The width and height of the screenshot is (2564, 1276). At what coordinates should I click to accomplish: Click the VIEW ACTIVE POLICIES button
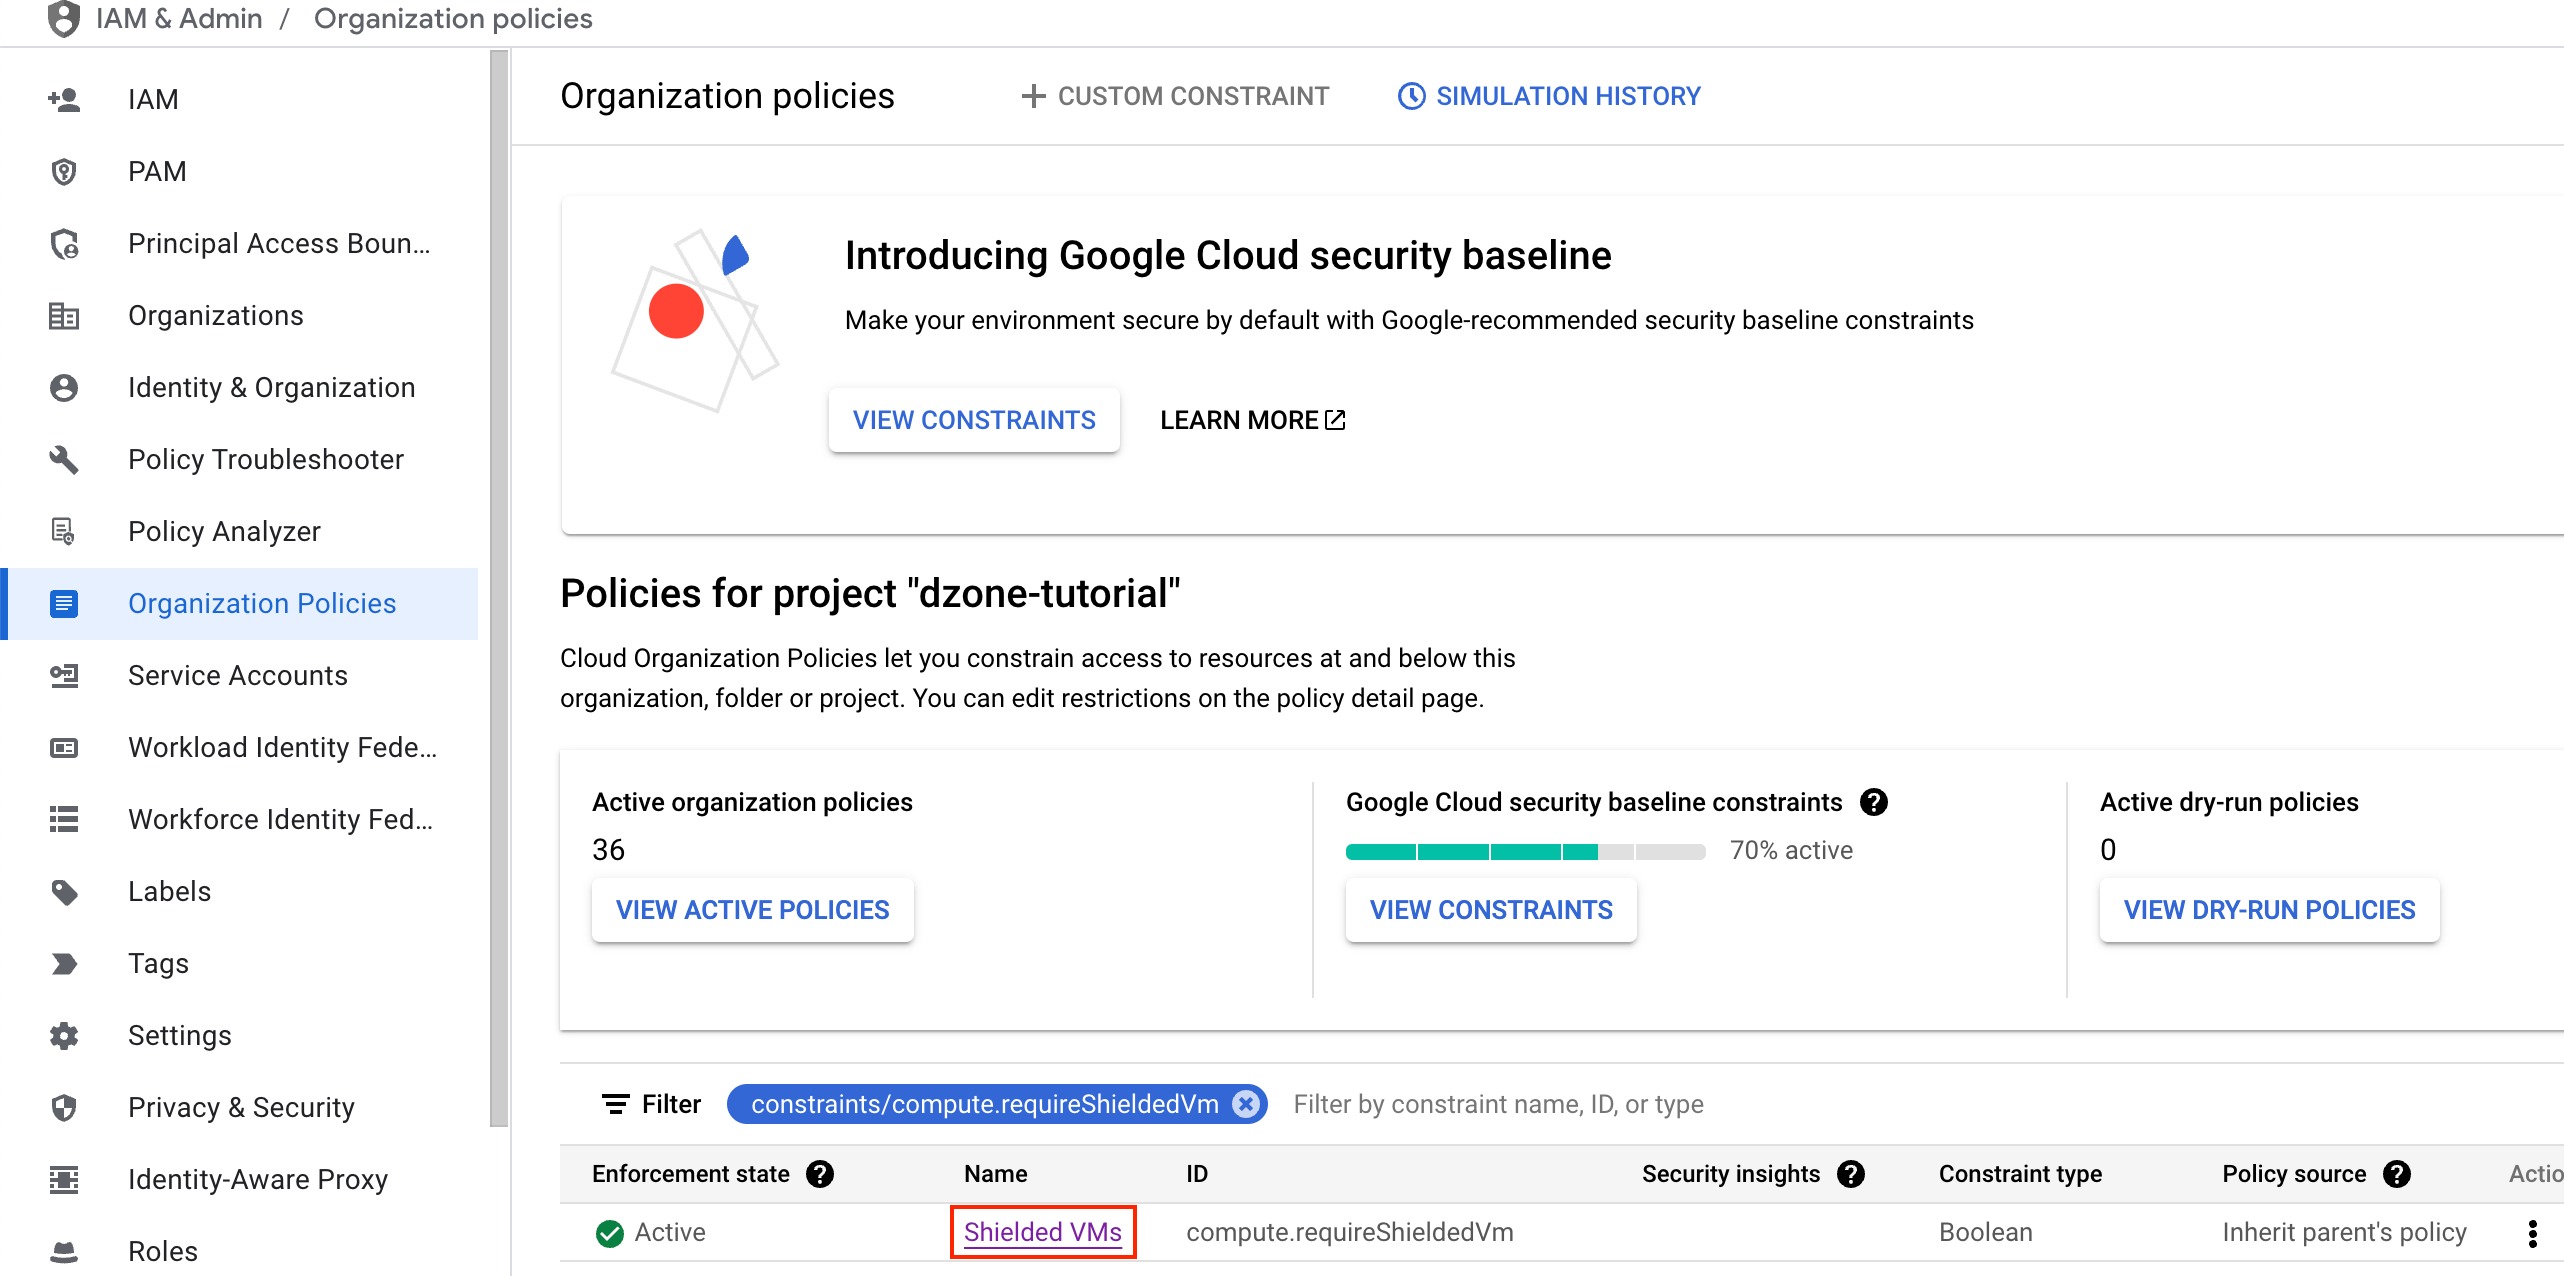752,910
